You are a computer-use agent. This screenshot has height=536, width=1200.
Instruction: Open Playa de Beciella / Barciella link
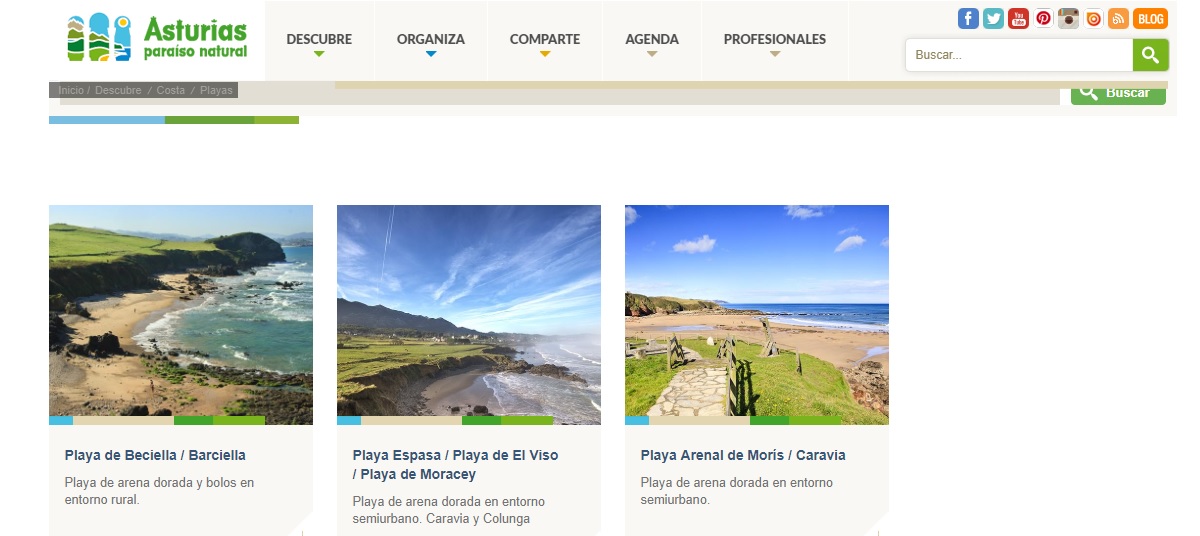155,455
